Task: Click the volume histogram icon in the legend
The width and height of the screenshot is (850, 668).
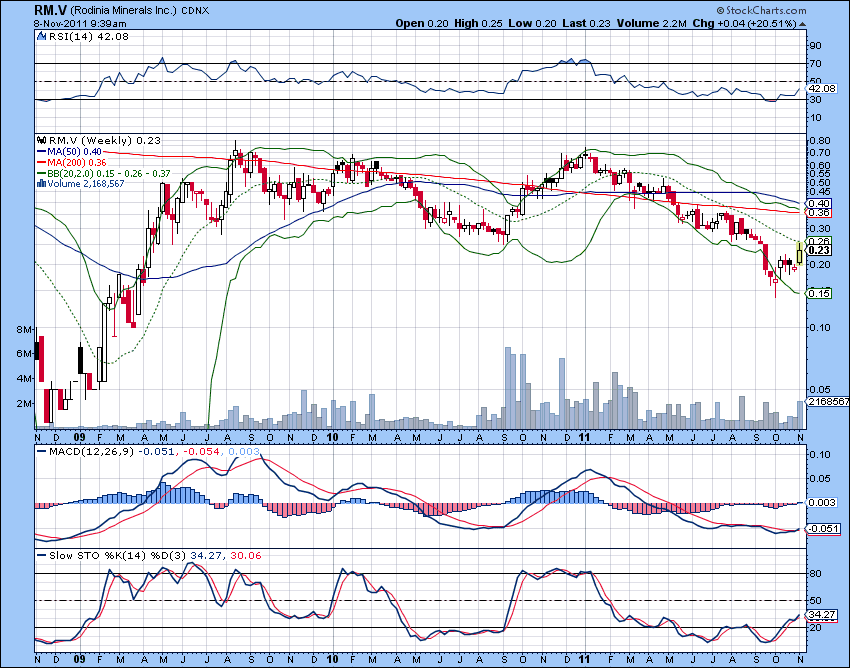Action: tap(42, 185)
